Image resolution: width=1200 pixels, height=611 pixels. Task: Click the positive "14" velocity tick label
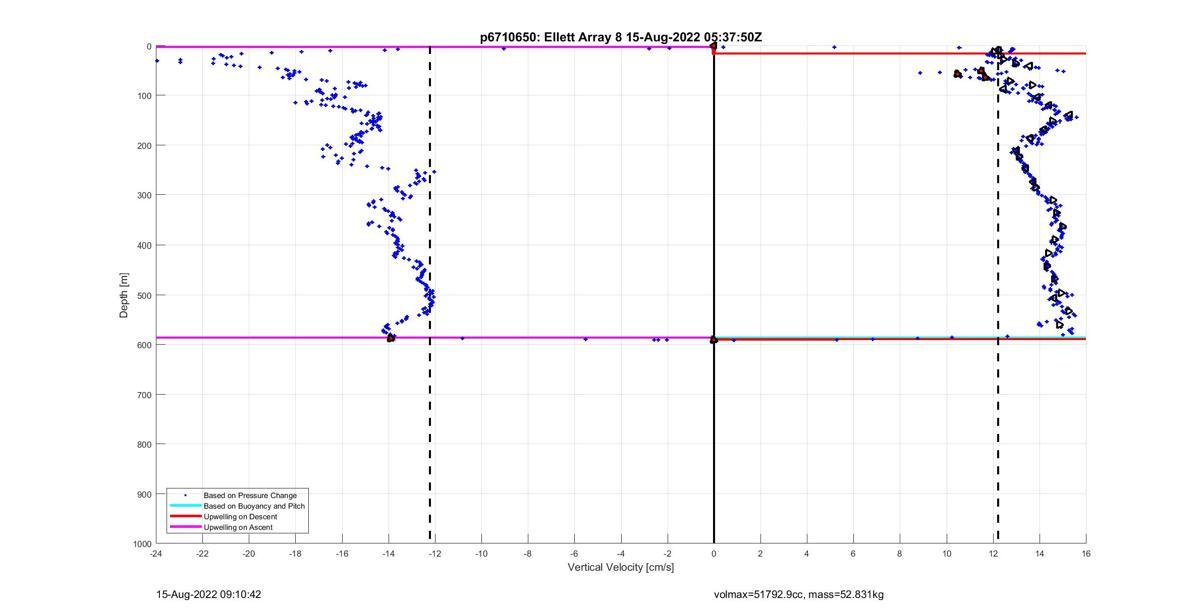coord(1039,553)
